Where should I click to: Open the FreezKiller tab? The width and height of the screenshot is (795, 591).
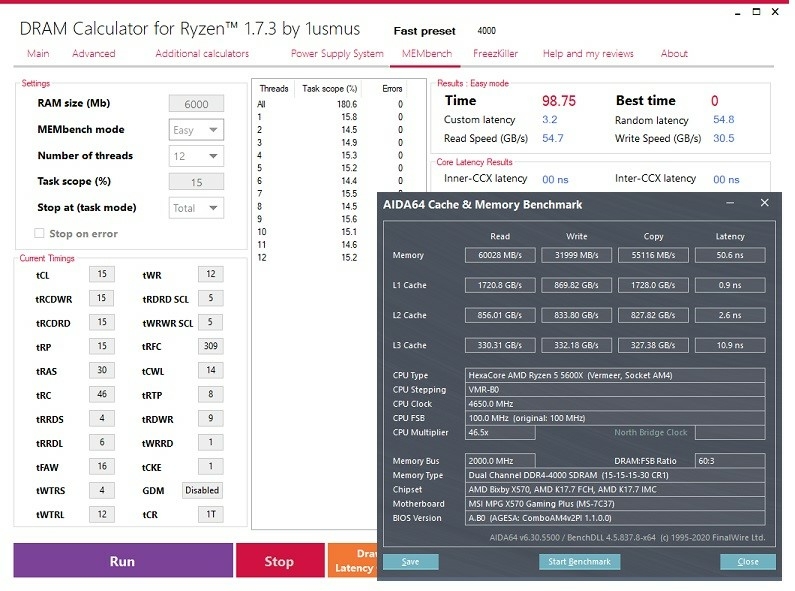(x=495, y=53)
